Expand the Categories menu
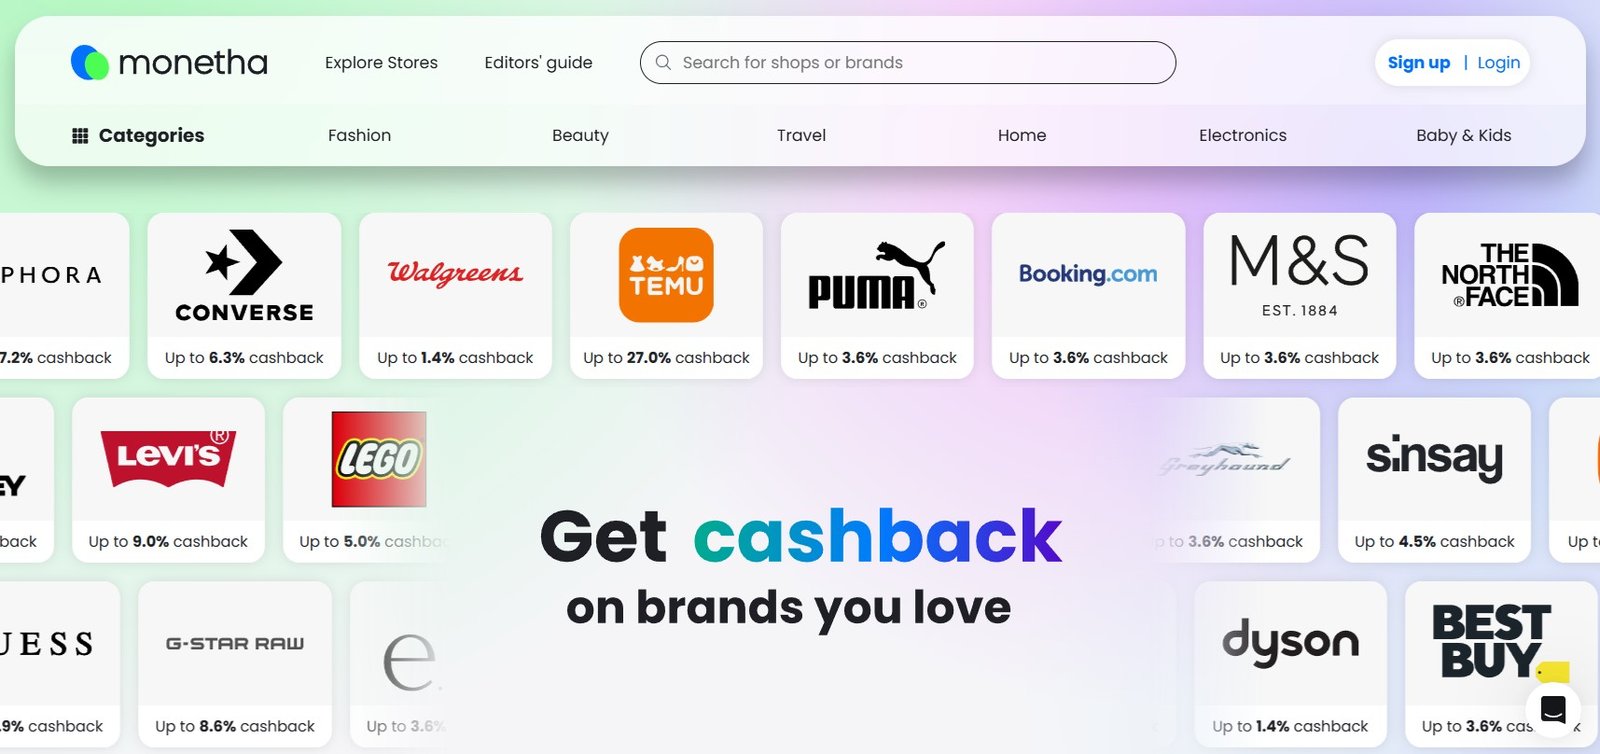Image resolution: width=1600 pixels, height=754 pixels. (138, 135)
